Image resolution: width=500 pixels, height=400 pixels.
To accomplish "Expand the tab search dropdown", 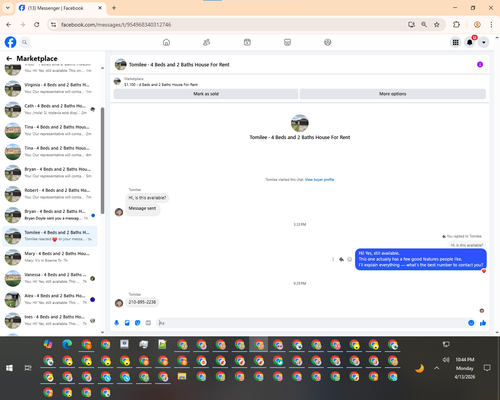I will click(8, 8).
